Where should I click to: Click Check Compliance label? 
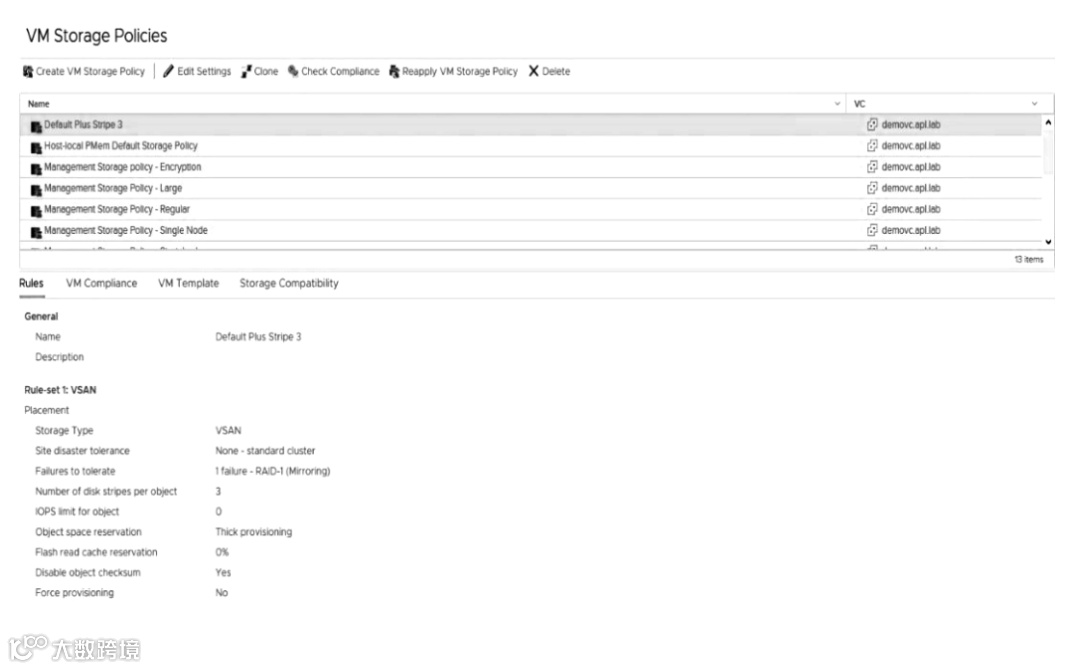pyautogui.click(x=340, y=72)
